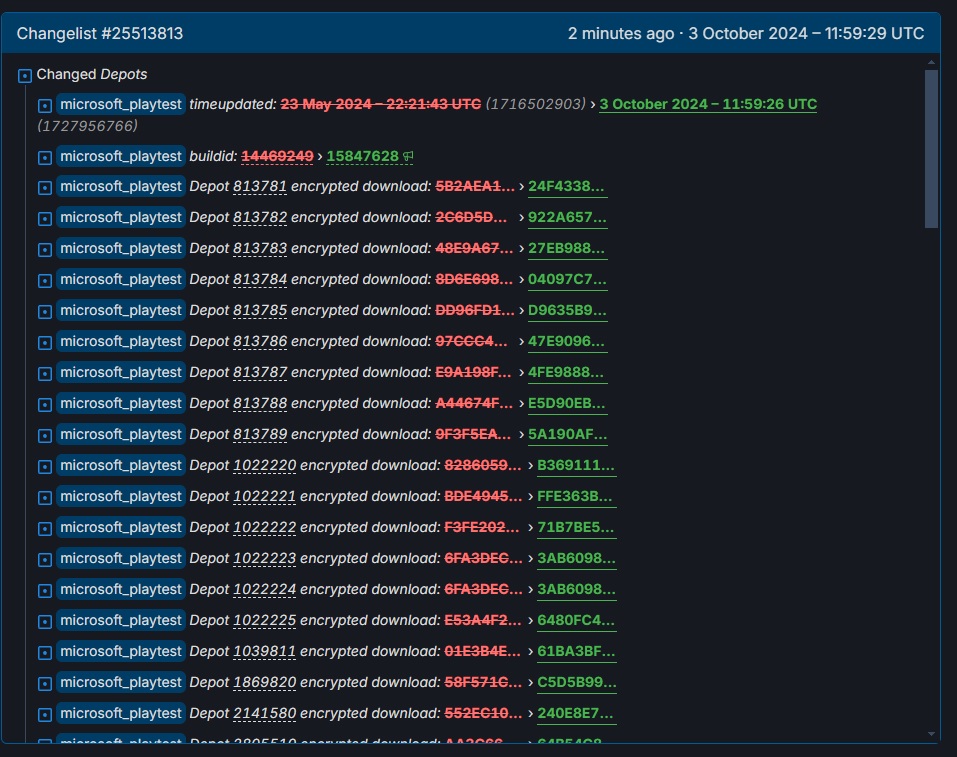Click the square icon on the timeupdated row
957x757 pixels.
point(44,105)
